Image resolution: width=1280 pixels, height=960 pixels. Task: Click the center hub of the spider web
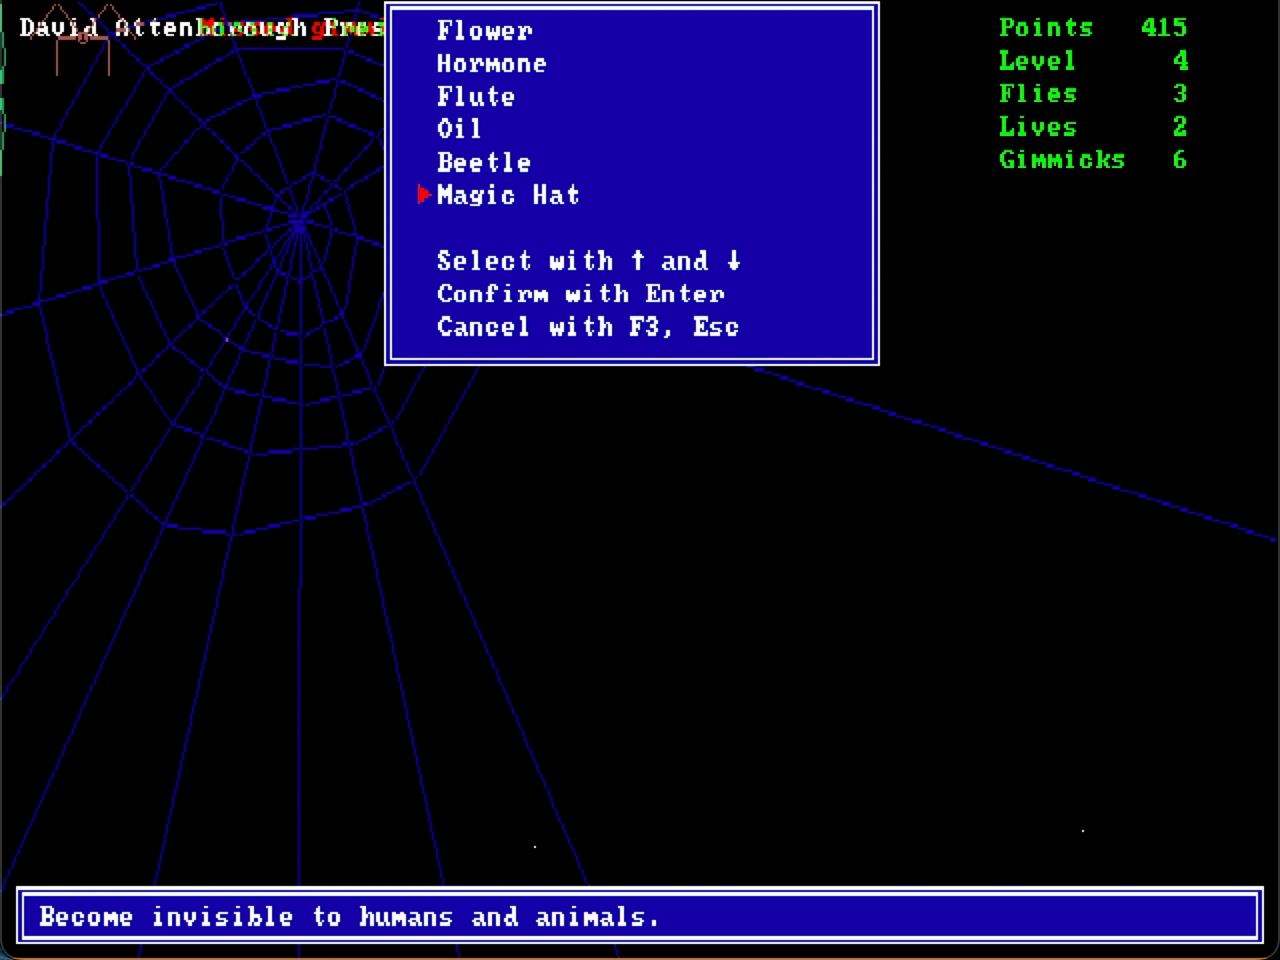[x=298, y=222]
